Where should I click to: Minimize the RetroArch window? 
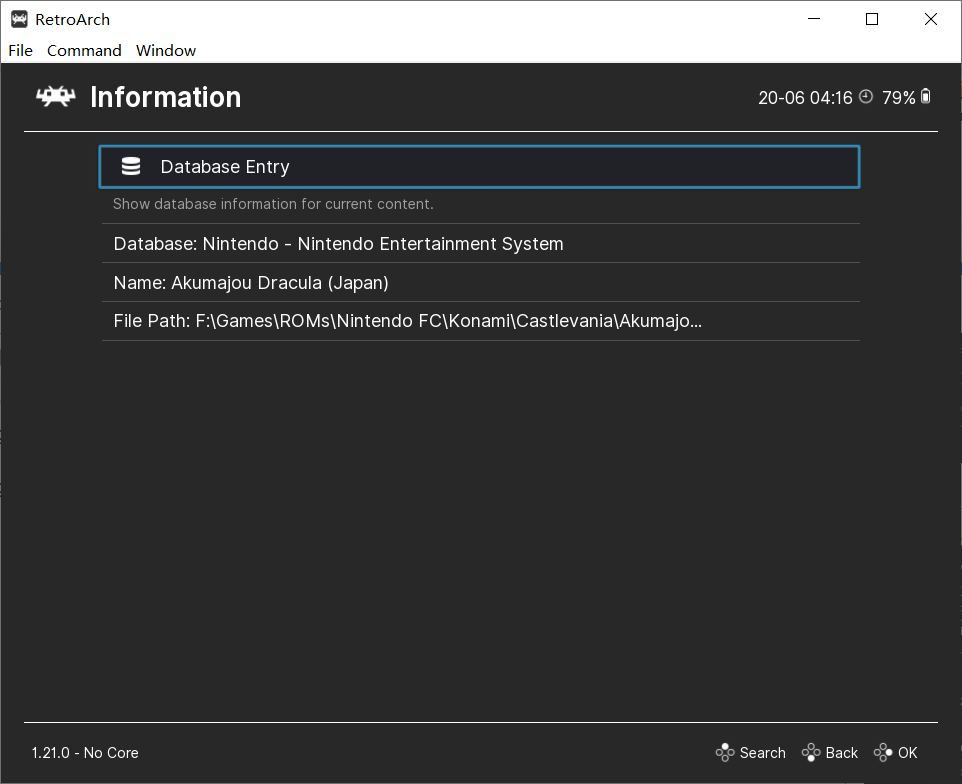click(x=814, y=19)
